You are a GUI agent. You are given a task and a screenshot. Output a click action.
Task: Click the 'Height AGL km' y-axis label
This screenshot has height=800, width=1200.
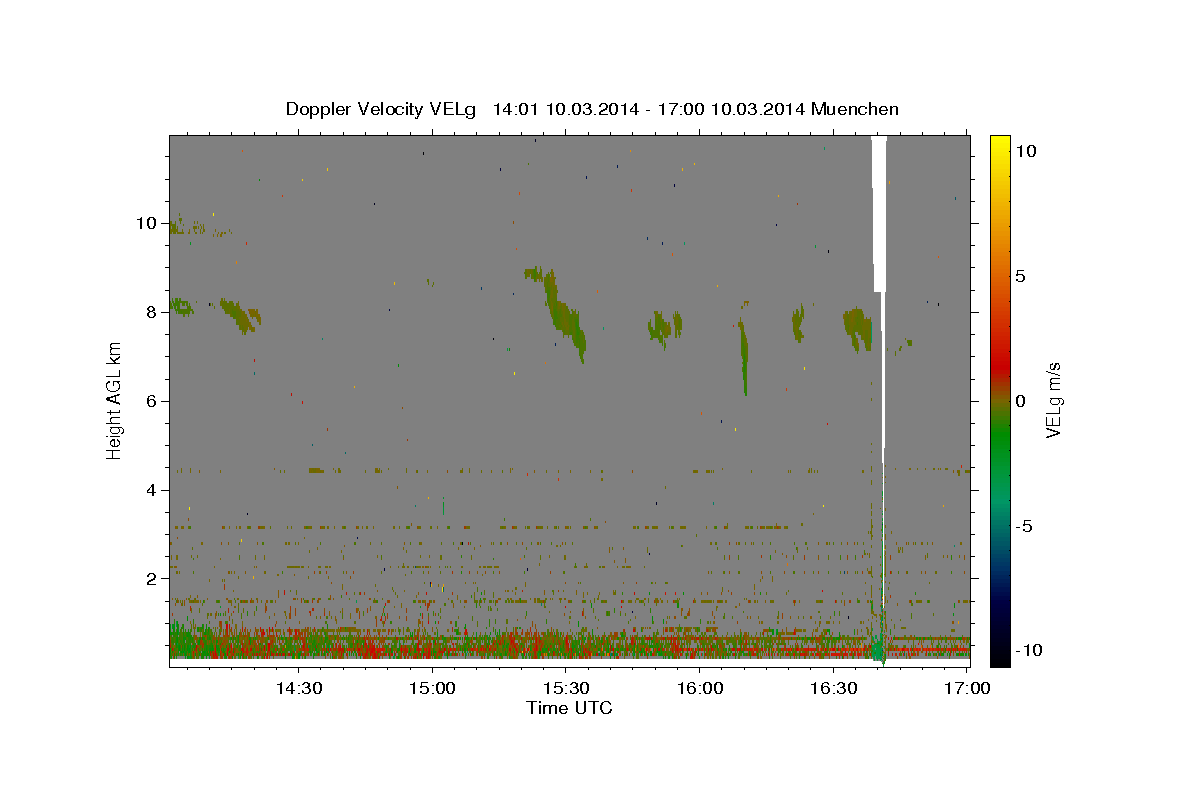[115, 400]
